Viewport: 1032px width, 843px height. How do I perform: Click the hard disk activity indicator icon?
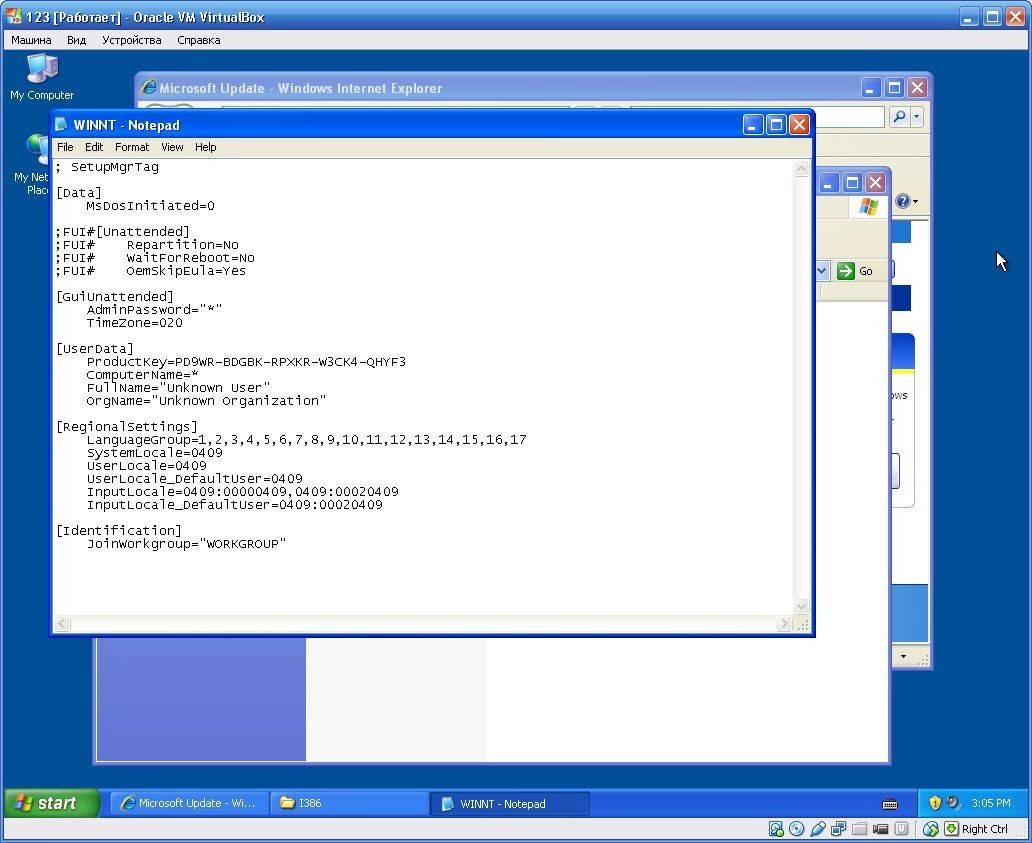pyautogui.click(x=777, y=829)
